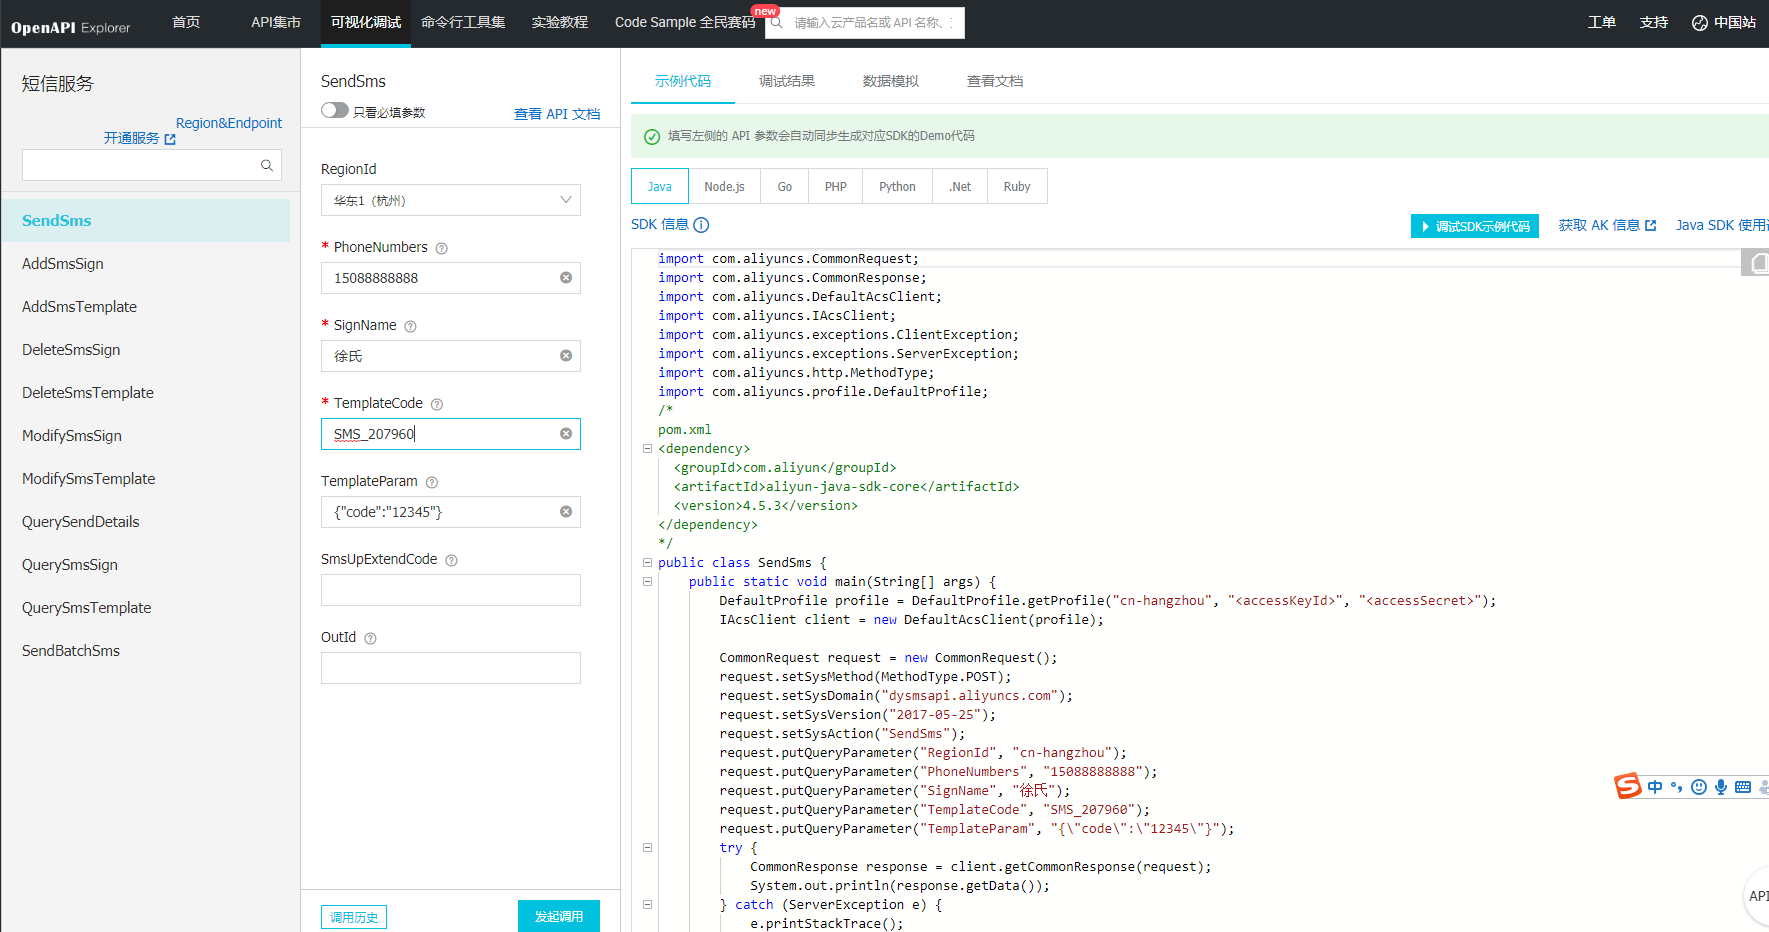
Task: Click the copy code icon at the editor corner
Action: 1757,263
